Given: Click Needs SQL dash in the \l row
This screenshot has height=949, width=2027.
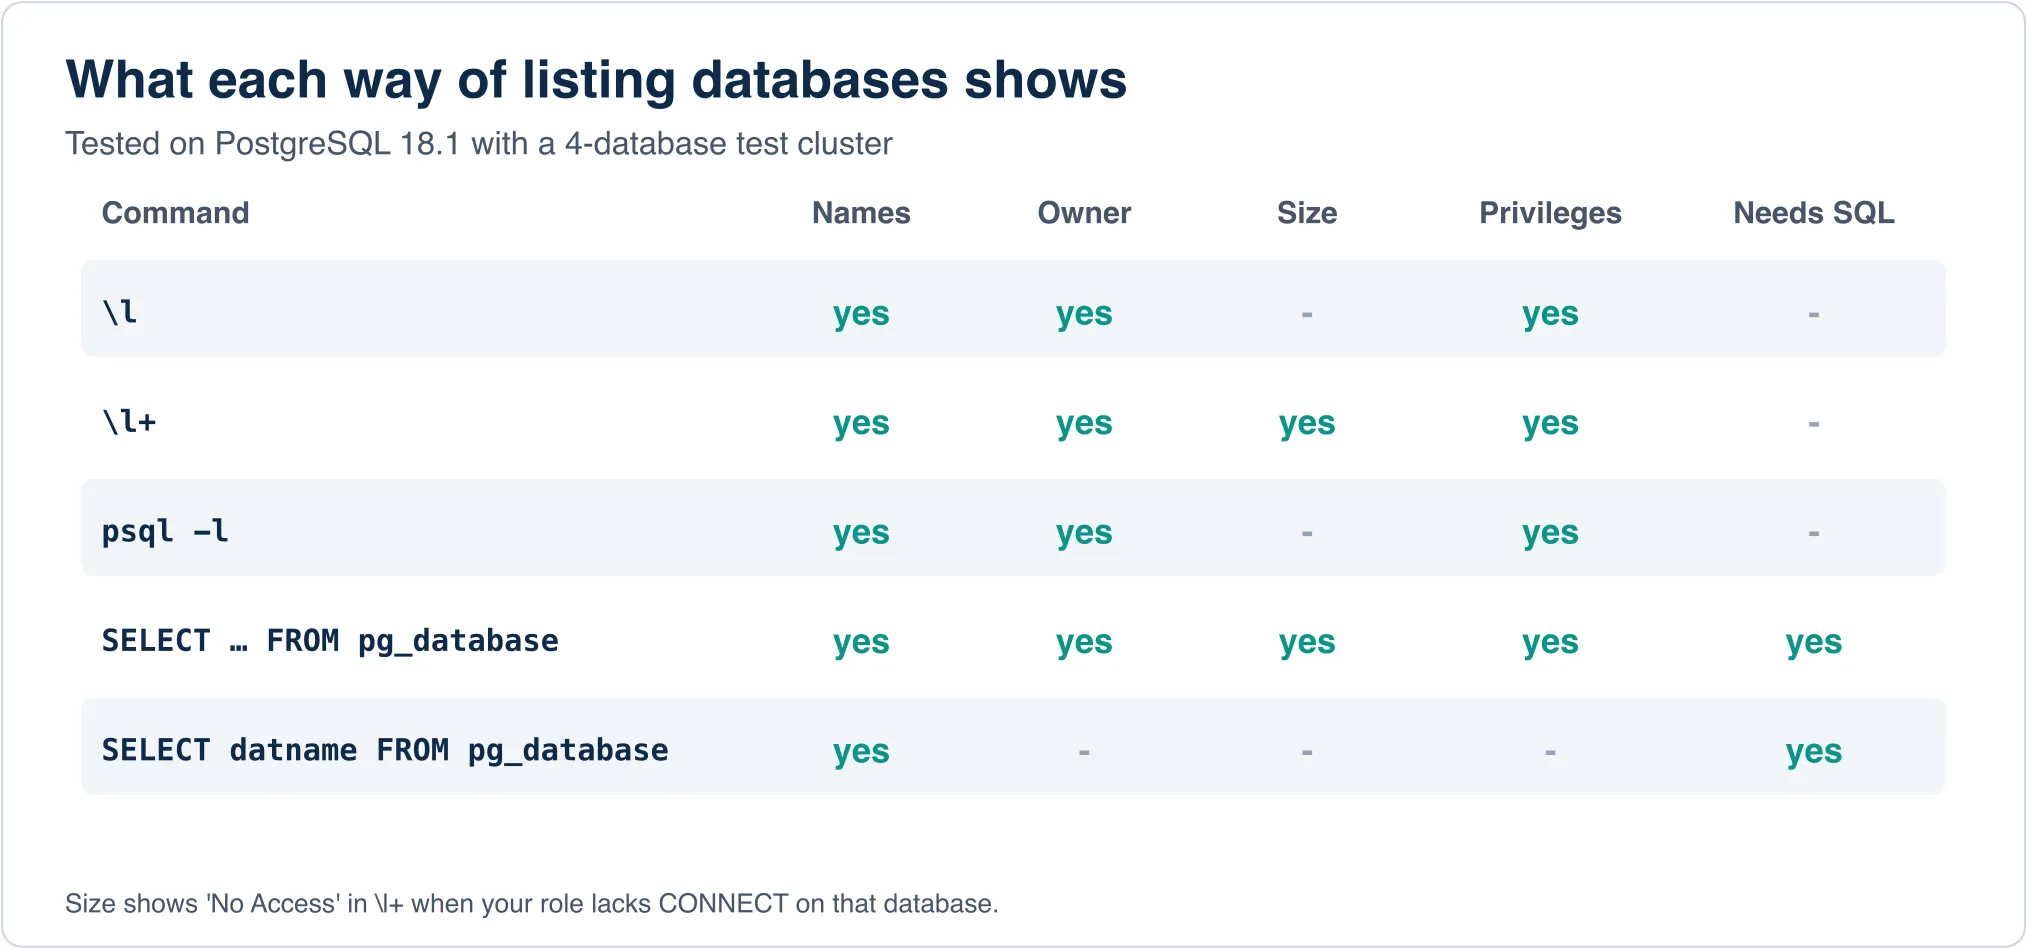Looking at the screenshot, I should click(1814, 314).
